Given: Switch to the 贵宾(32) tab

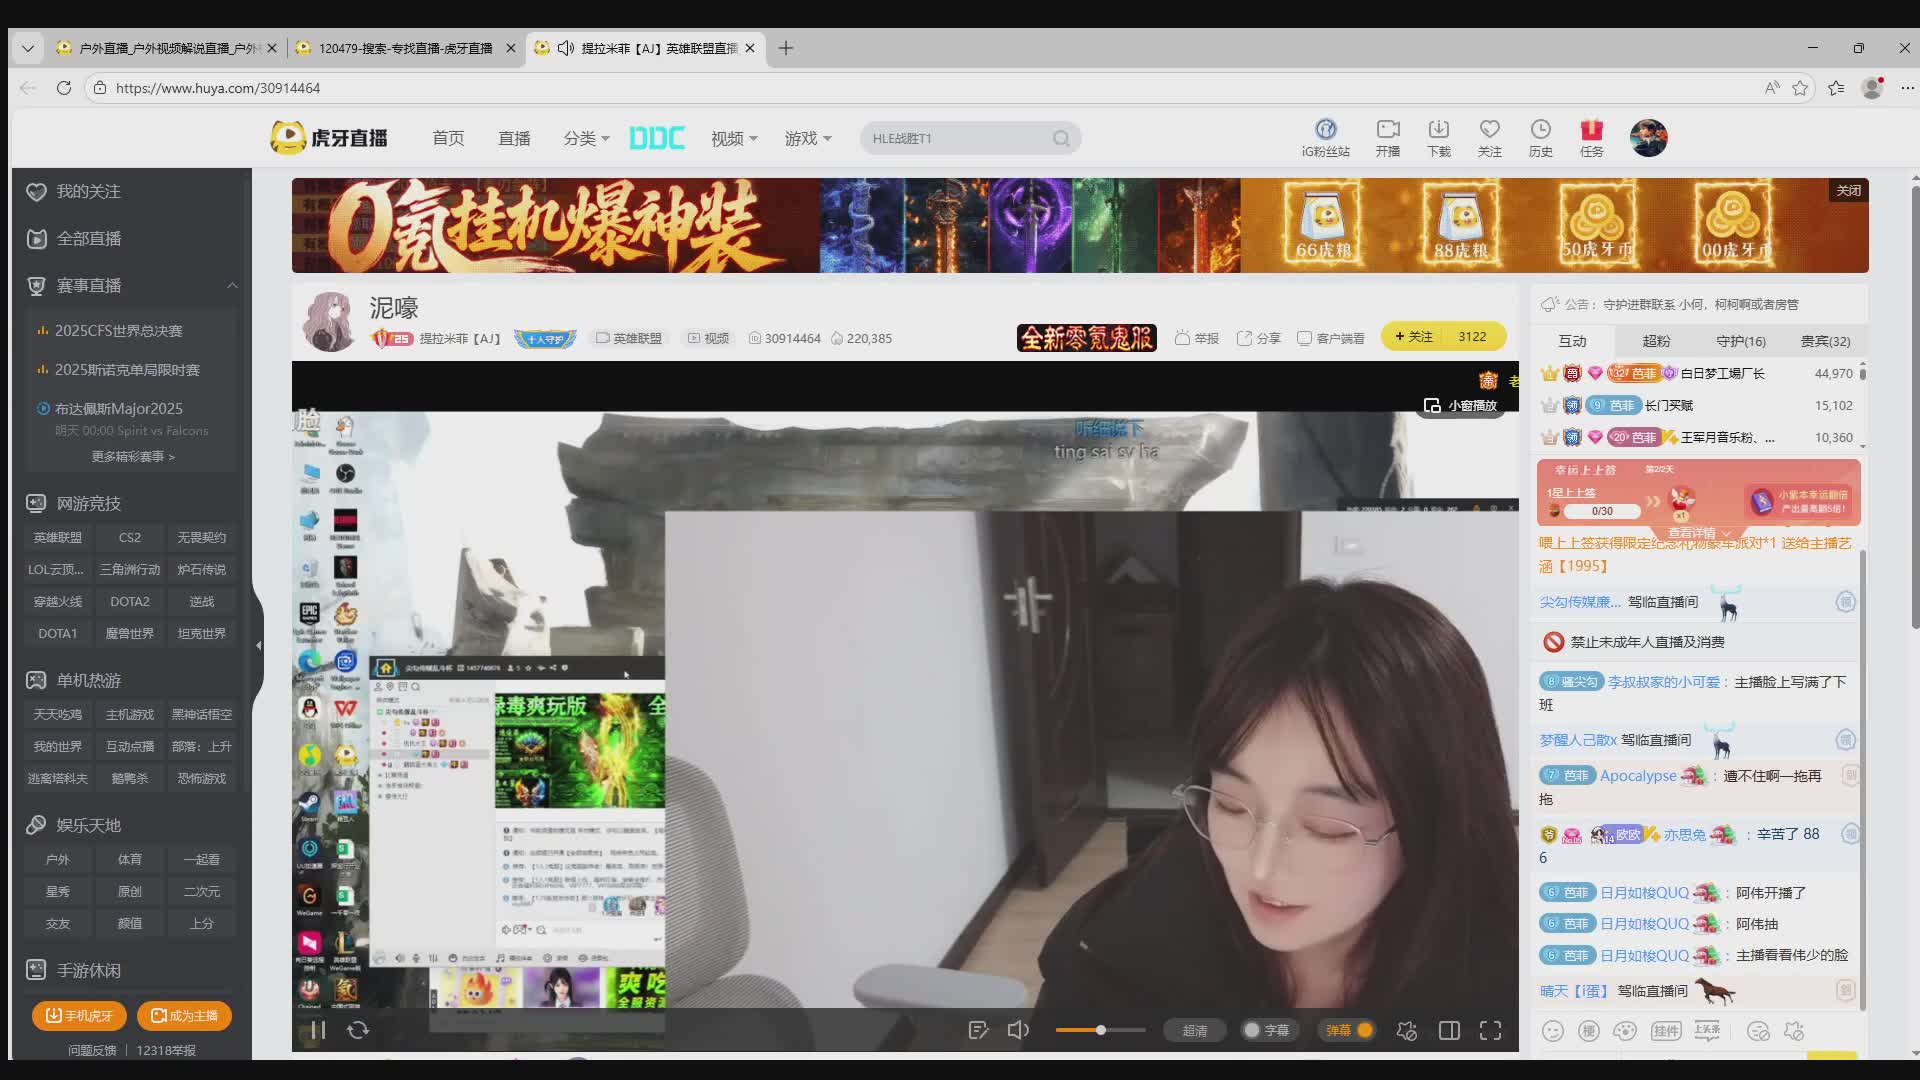Looking at the screenshot, I should (x=1825, y=341).
